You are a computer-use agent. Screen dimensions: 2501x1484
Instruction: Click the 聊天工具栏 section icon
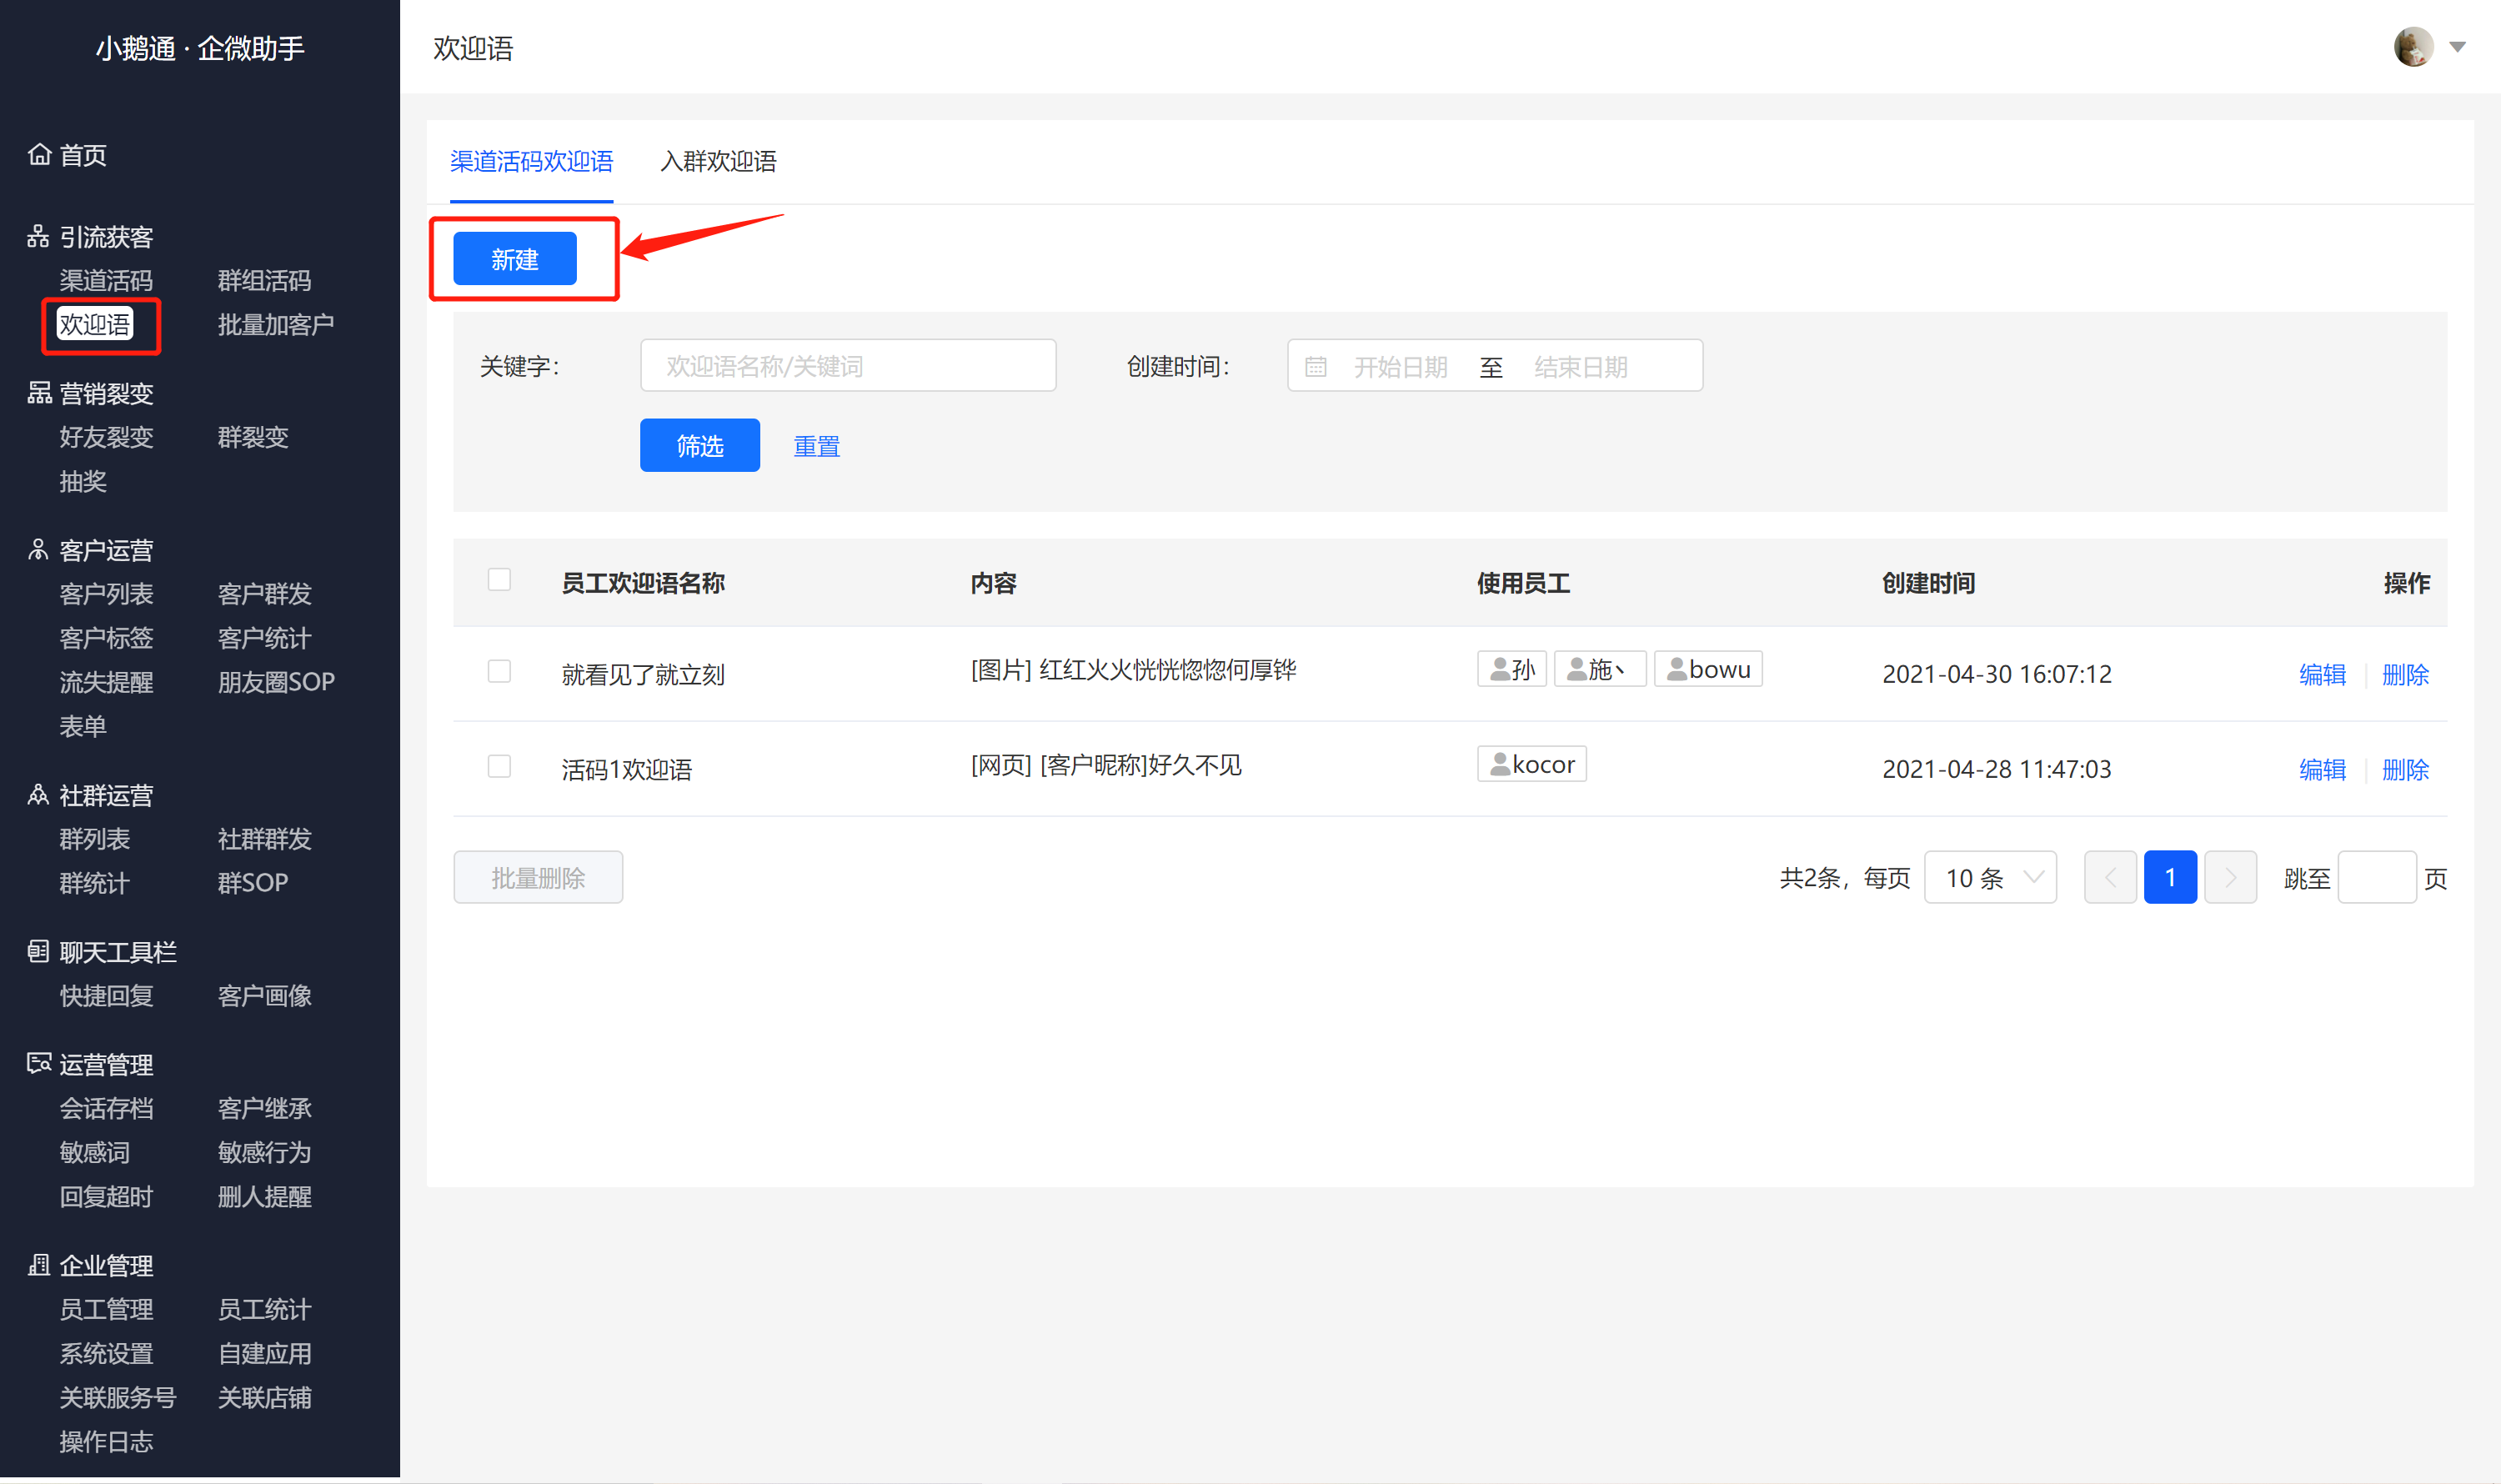(38, 951)
